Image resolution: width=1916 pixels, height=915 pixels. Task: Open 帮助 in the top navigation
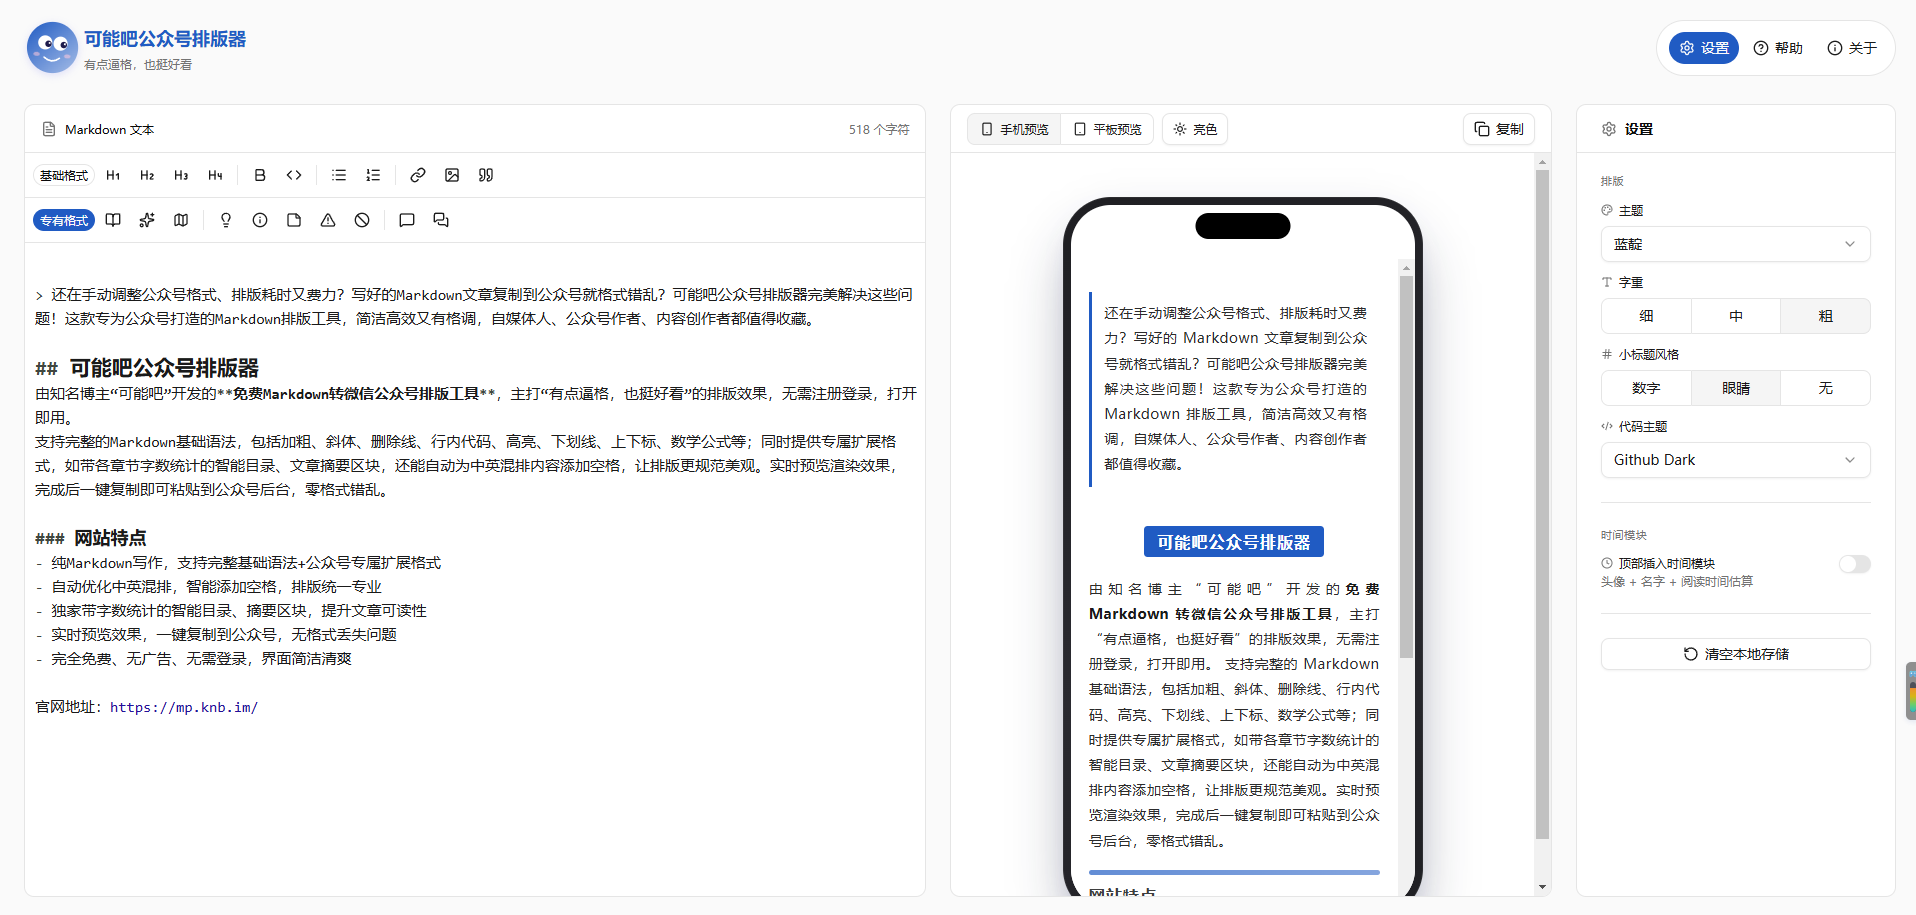[1778, 48]
